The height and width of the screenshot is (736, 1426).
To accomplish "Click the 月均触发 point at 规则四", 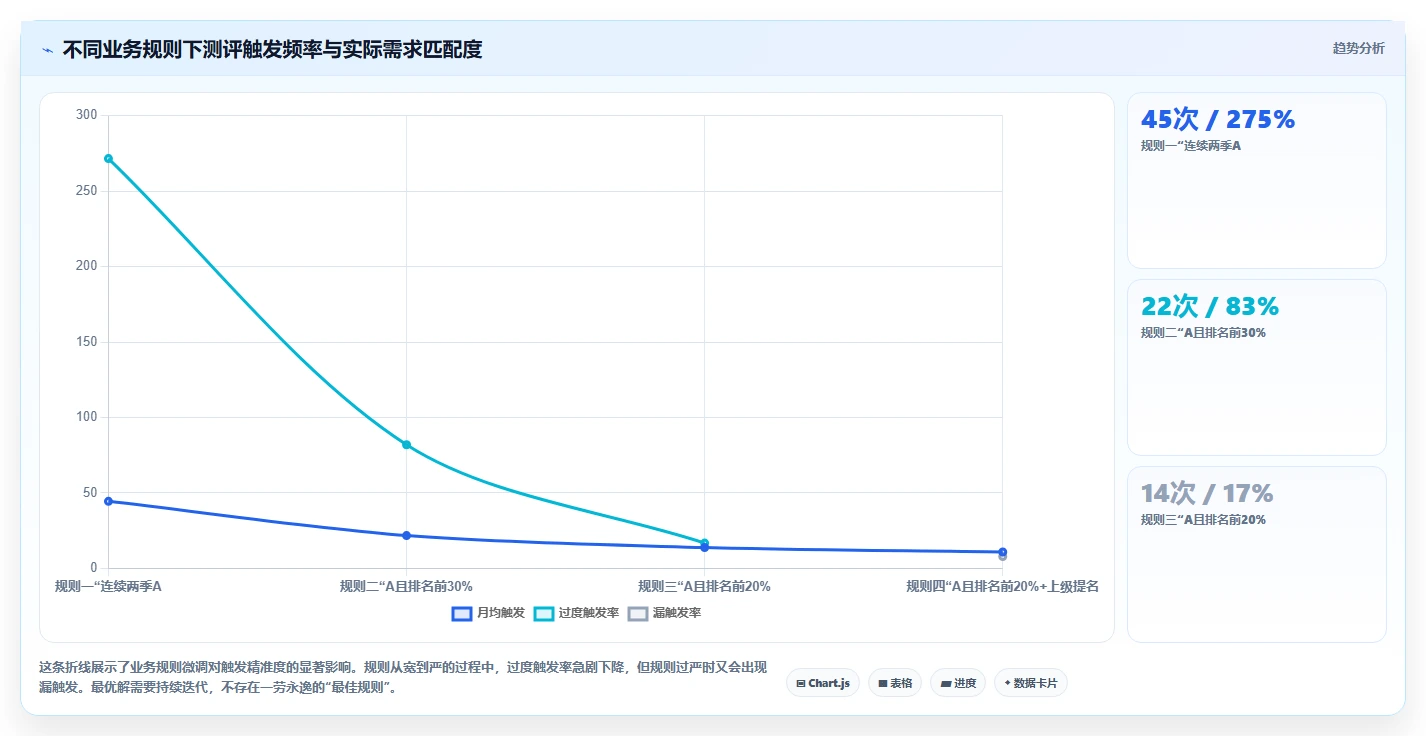I will [1002, 551].
